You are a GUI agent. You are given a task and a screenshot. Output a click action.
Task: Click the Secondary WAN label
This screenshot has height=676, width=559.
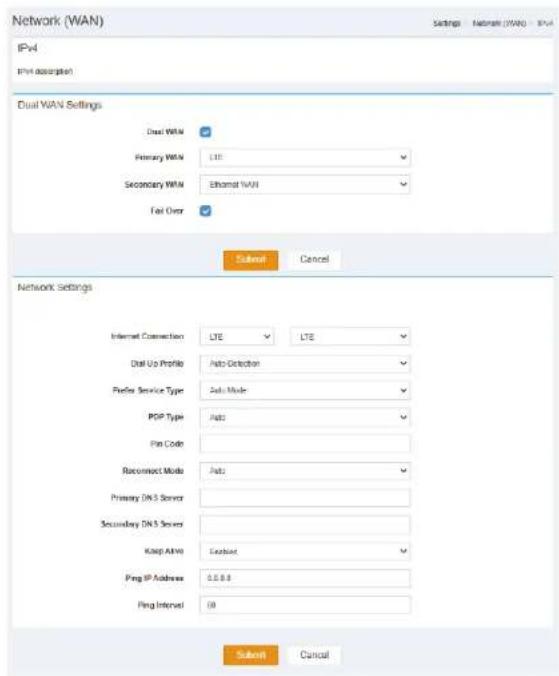point(154,185)
